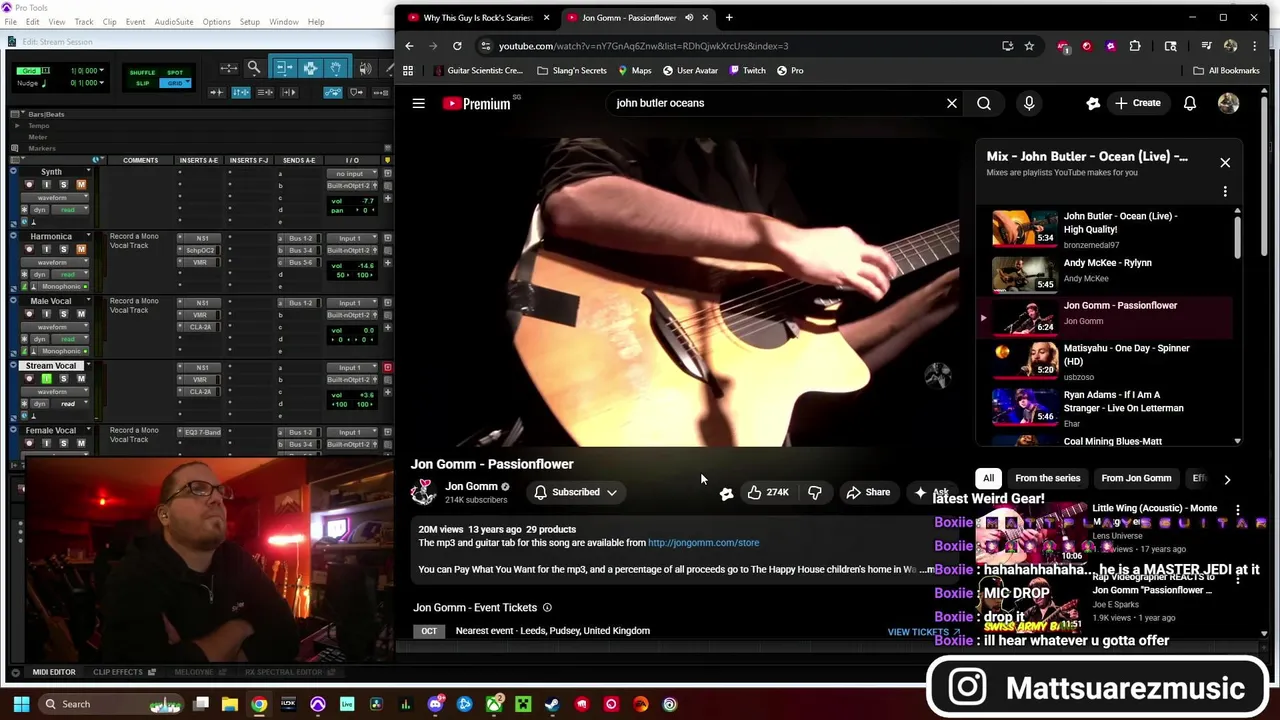The width and height of the screenshot is (1280, 720).
Task: Open Harmonica track waveform view selector
Action: (57, 262)
